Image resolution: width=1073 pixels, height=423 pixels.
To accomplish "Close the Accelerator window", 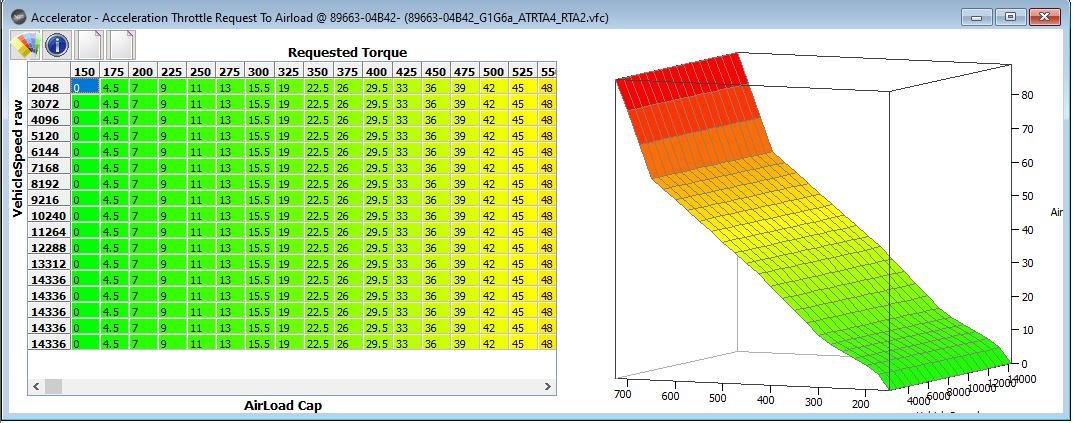I will [1044, 16].
